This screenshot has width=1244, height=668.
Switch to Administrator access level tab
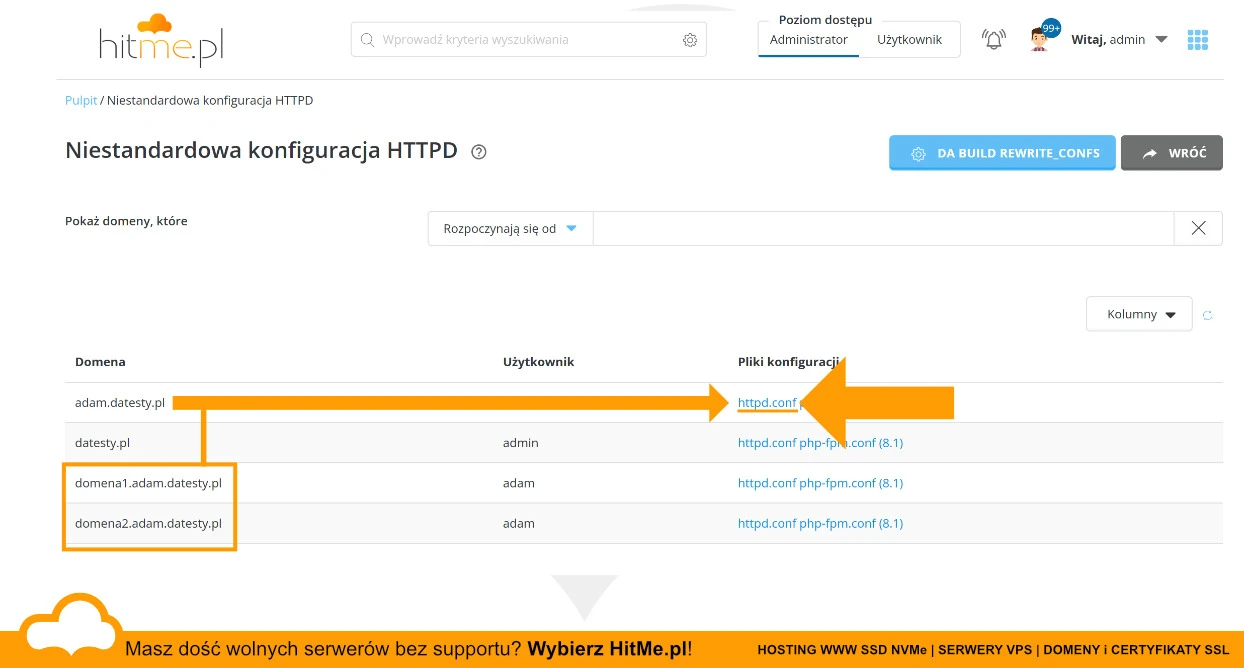pos(808,40)
